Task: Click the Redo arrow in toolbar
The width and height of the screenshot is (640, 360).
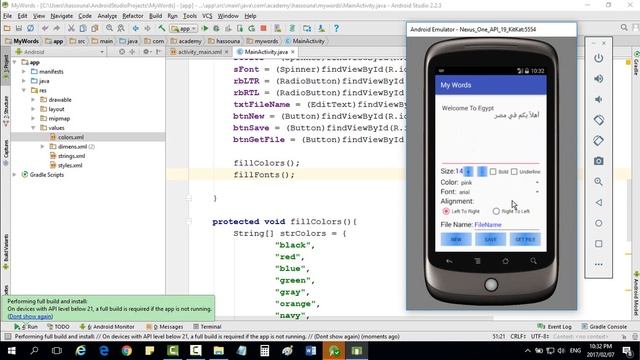Action: [x=57, y=28]
